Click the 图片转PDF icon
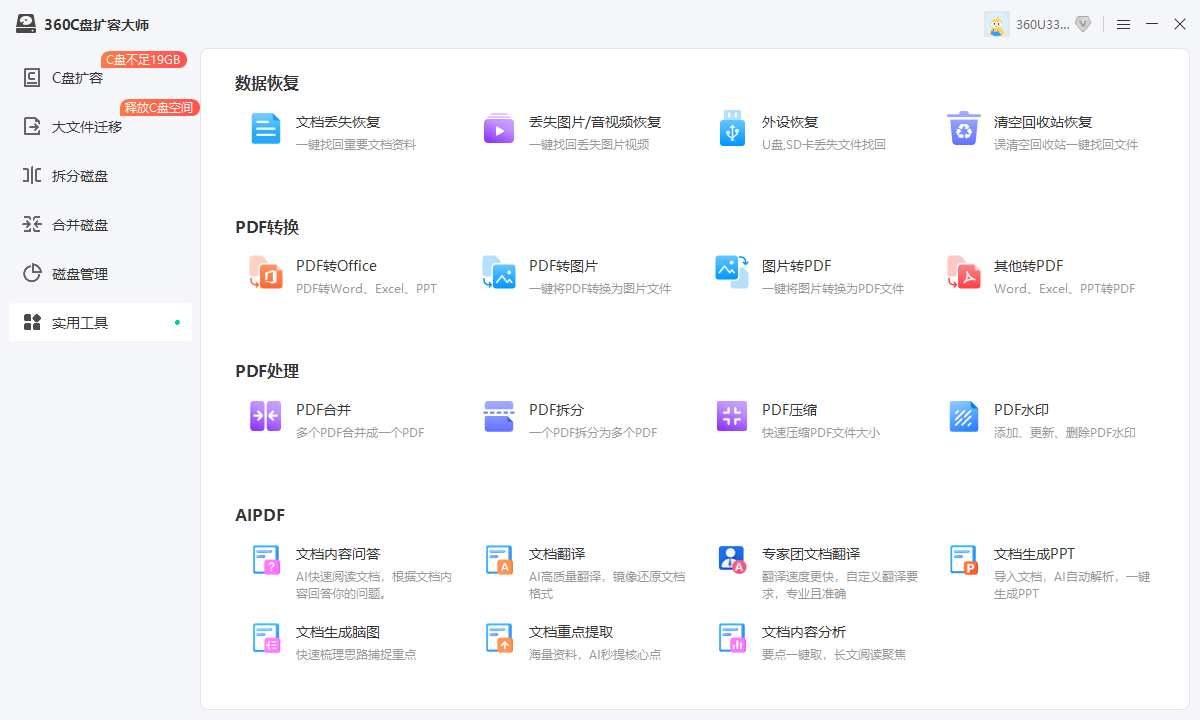The image size is (1200, 720). 732,272
